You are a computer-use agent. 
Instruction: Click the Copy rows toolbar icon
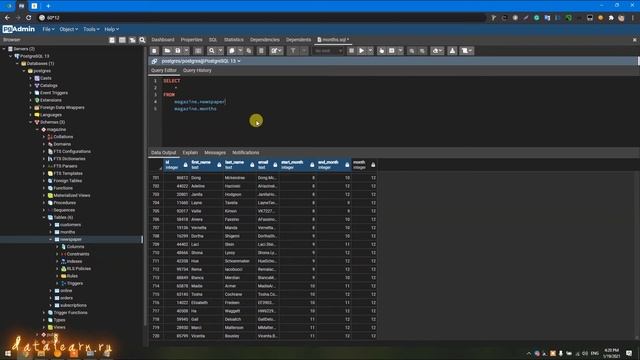pyautogui.click(x=232, y=51)
